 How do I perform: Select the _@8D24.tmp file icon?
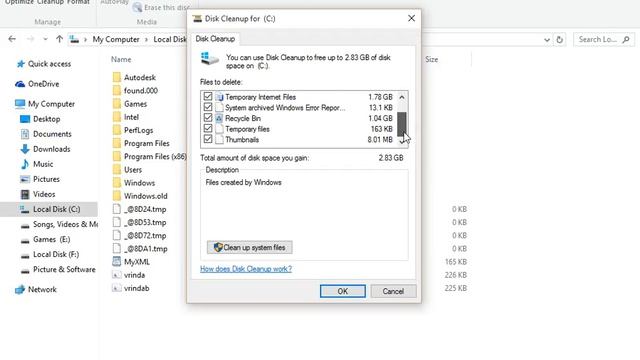117,209
